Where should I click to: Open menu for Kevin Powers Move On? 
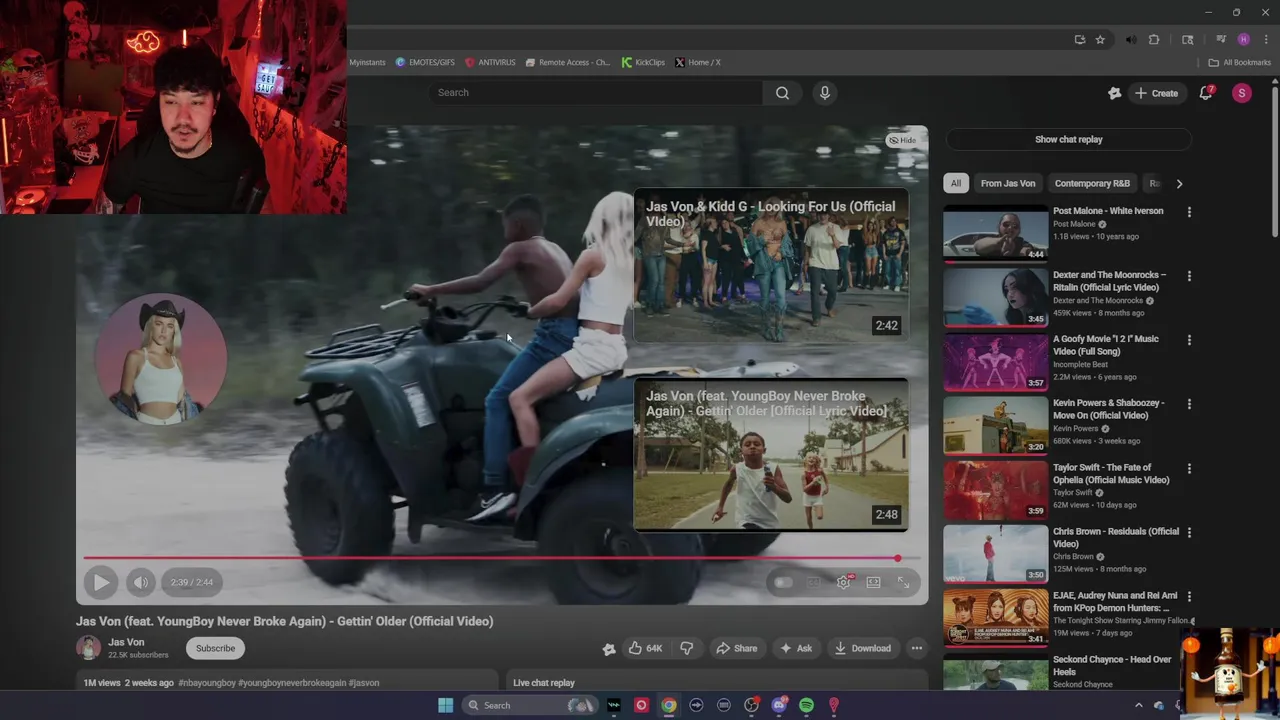point(1189,404)
